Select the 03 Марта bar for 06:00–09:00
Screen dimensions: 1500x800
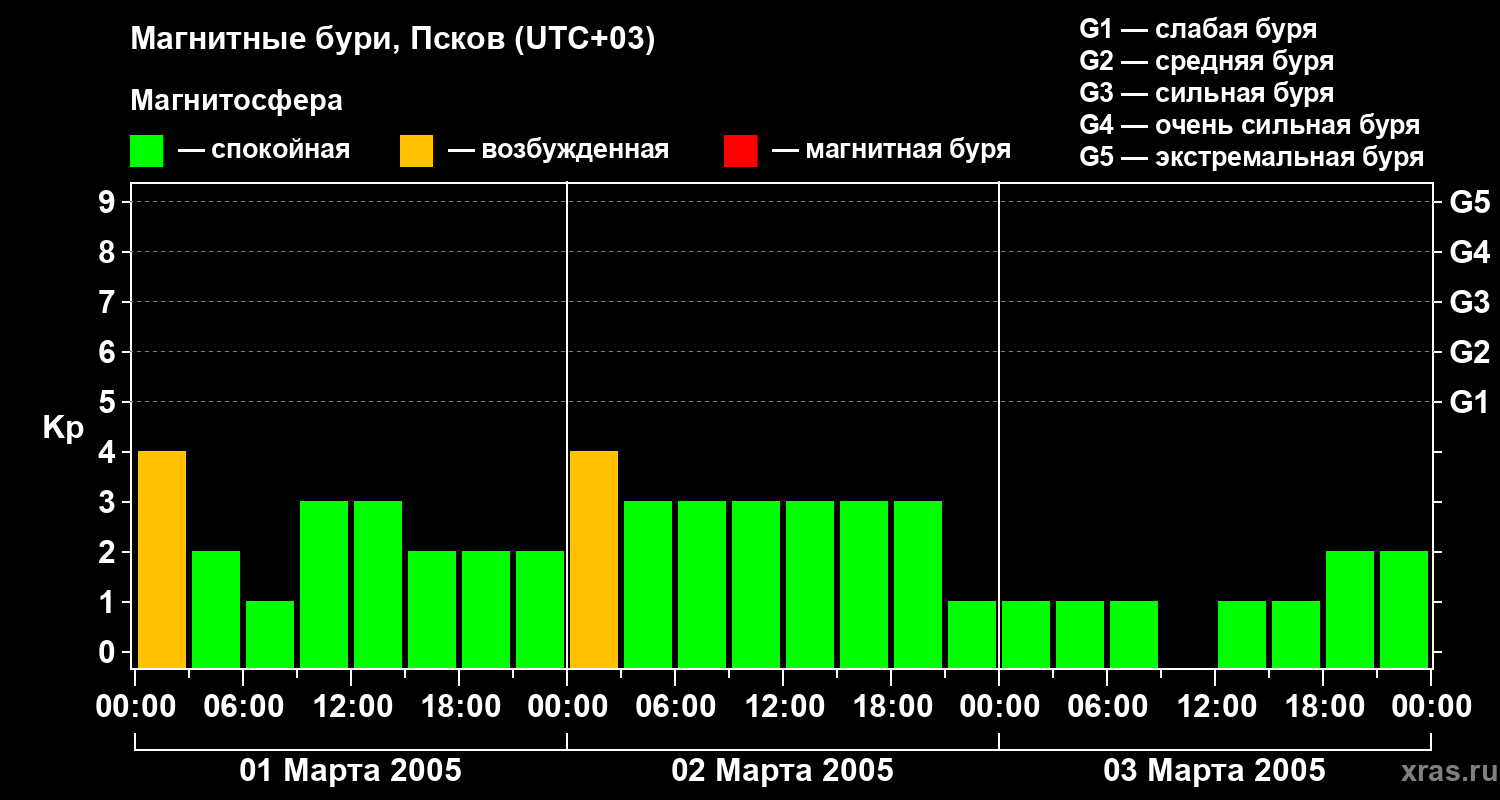[x=1134, y=634]
